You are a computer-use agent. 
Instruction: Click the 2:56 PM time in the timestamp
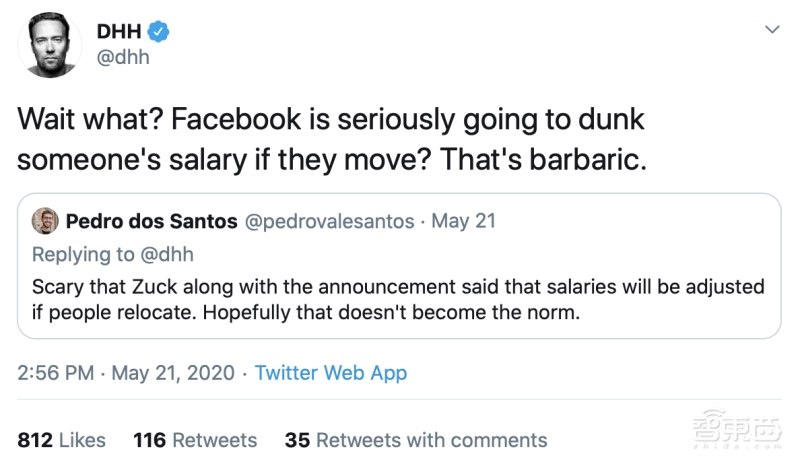pyautogui.click(x=56, y=373)
